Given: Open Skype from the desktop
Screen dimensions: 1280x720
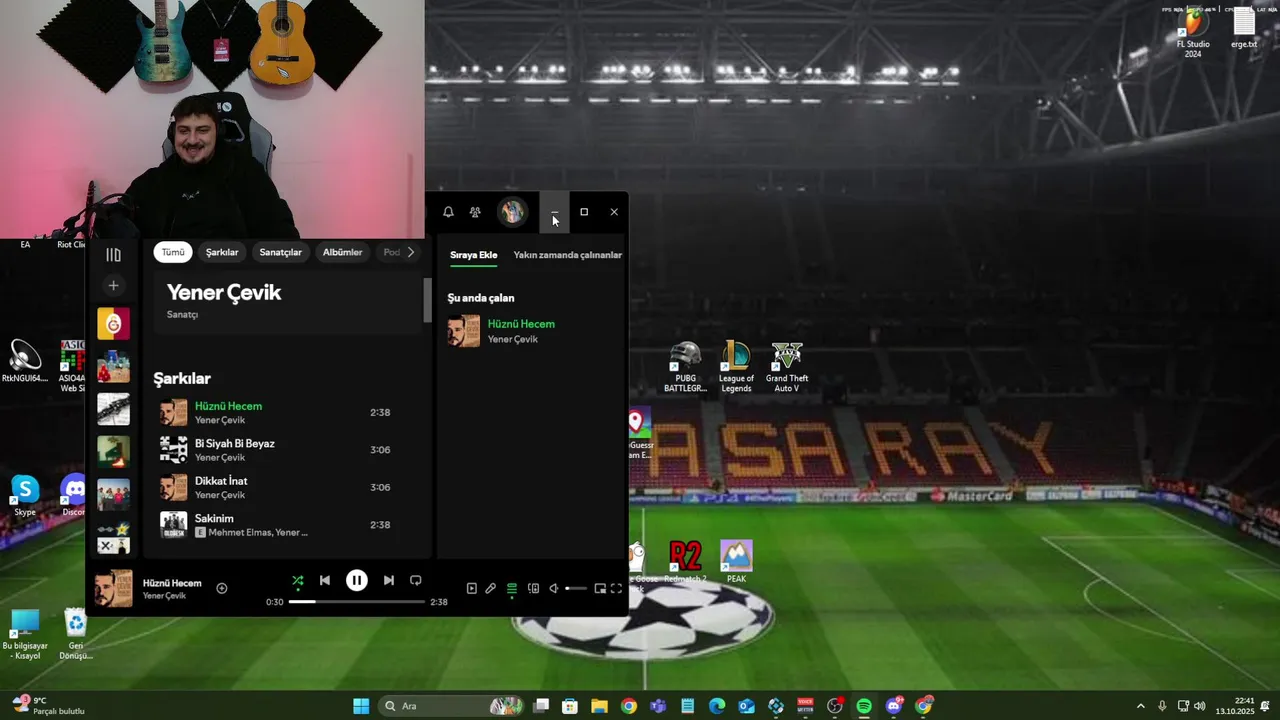Looking at the screenshot, I should coord(24,496).
